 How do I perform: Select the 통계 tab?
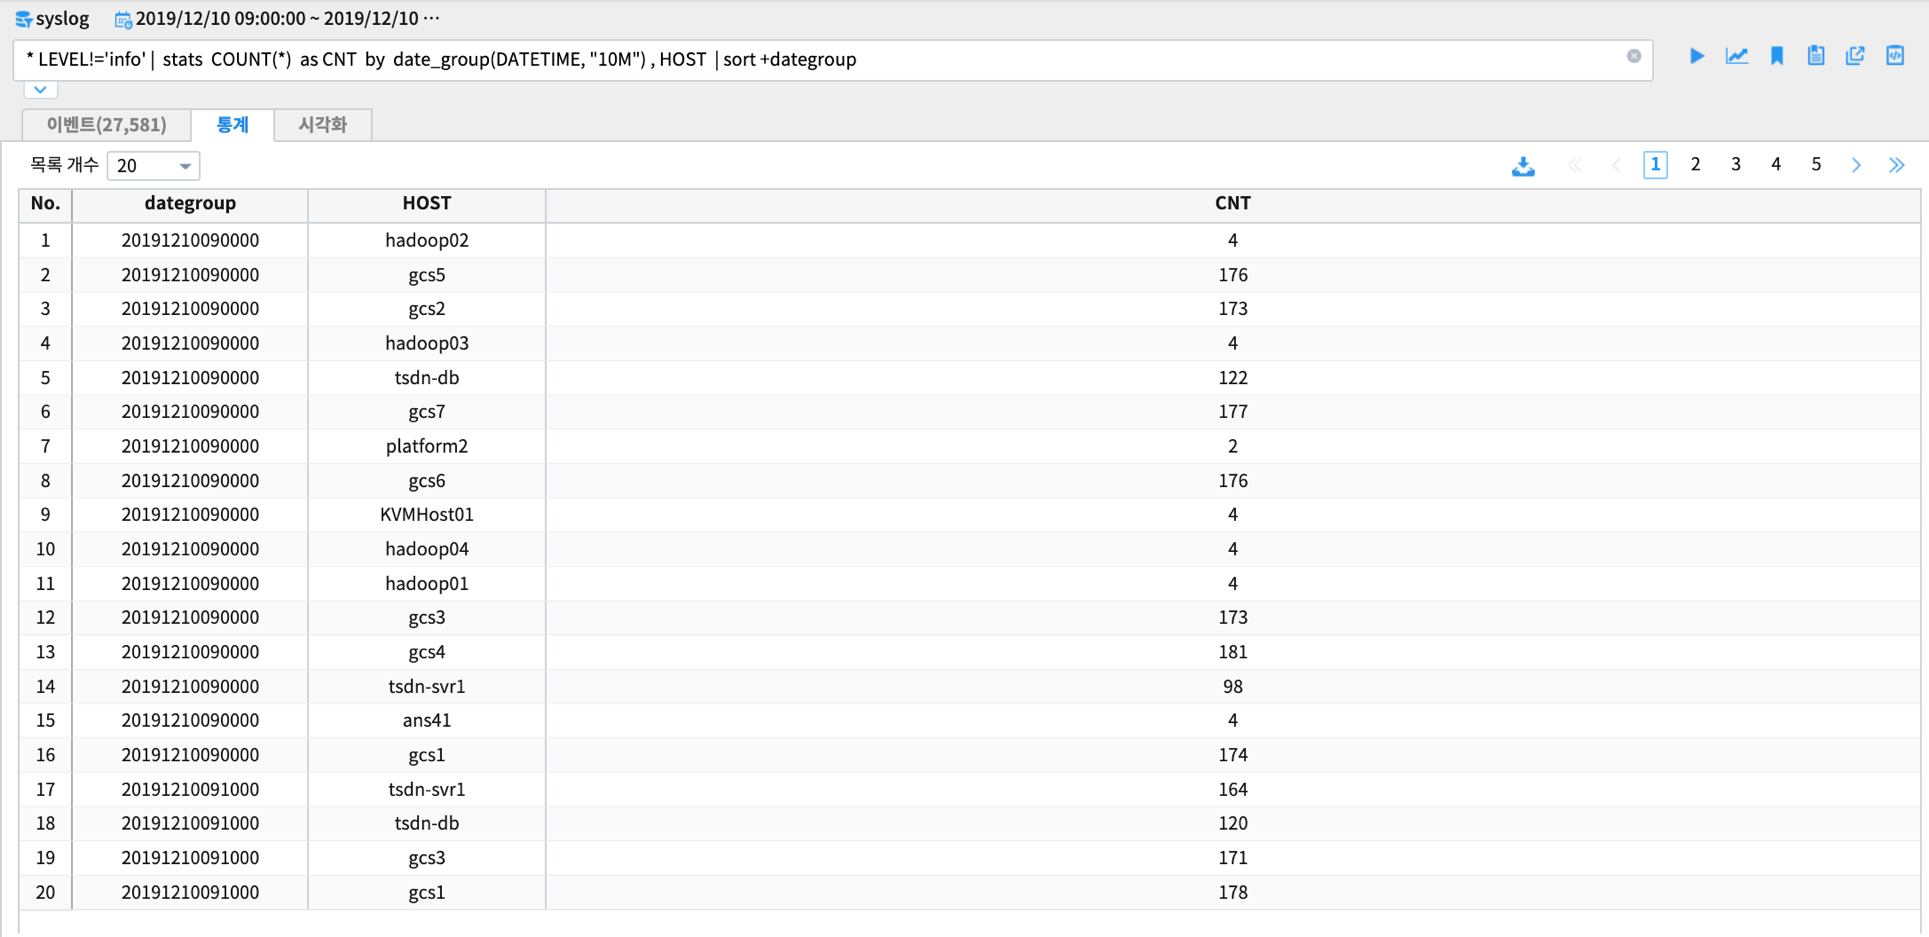point(232,124)
